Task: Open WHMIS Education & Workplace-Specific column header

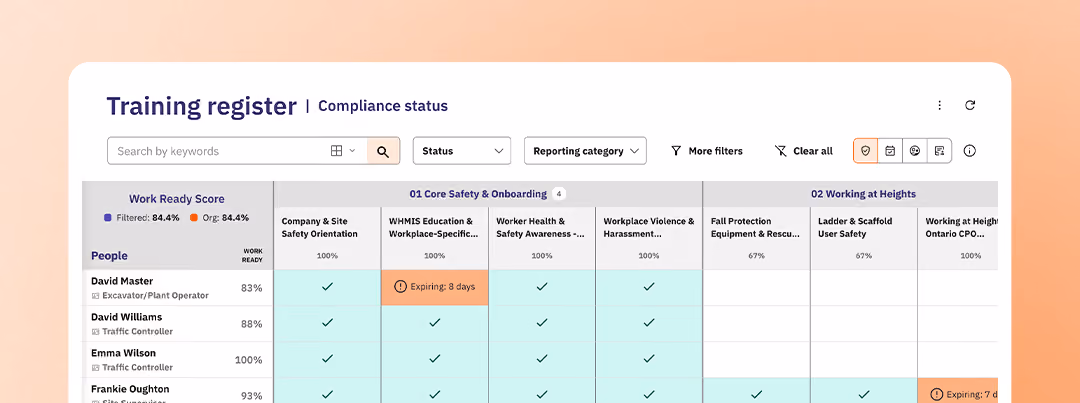Action: [x=435, y=238]
